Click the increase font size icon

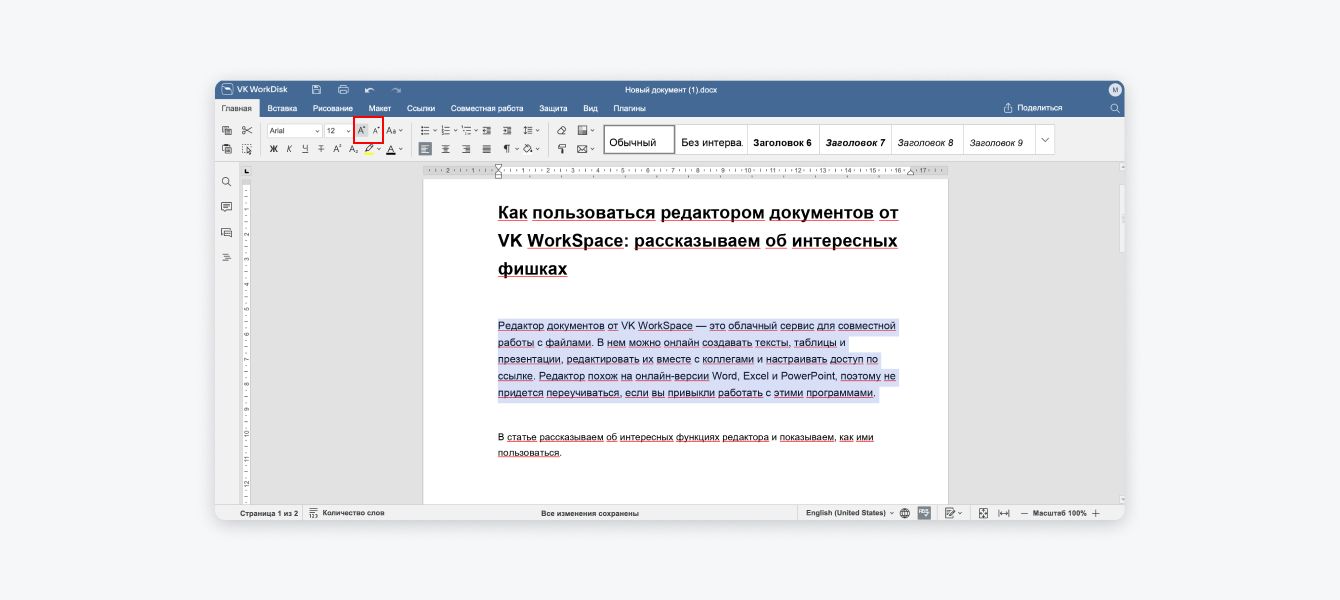[x=362, y=131]
